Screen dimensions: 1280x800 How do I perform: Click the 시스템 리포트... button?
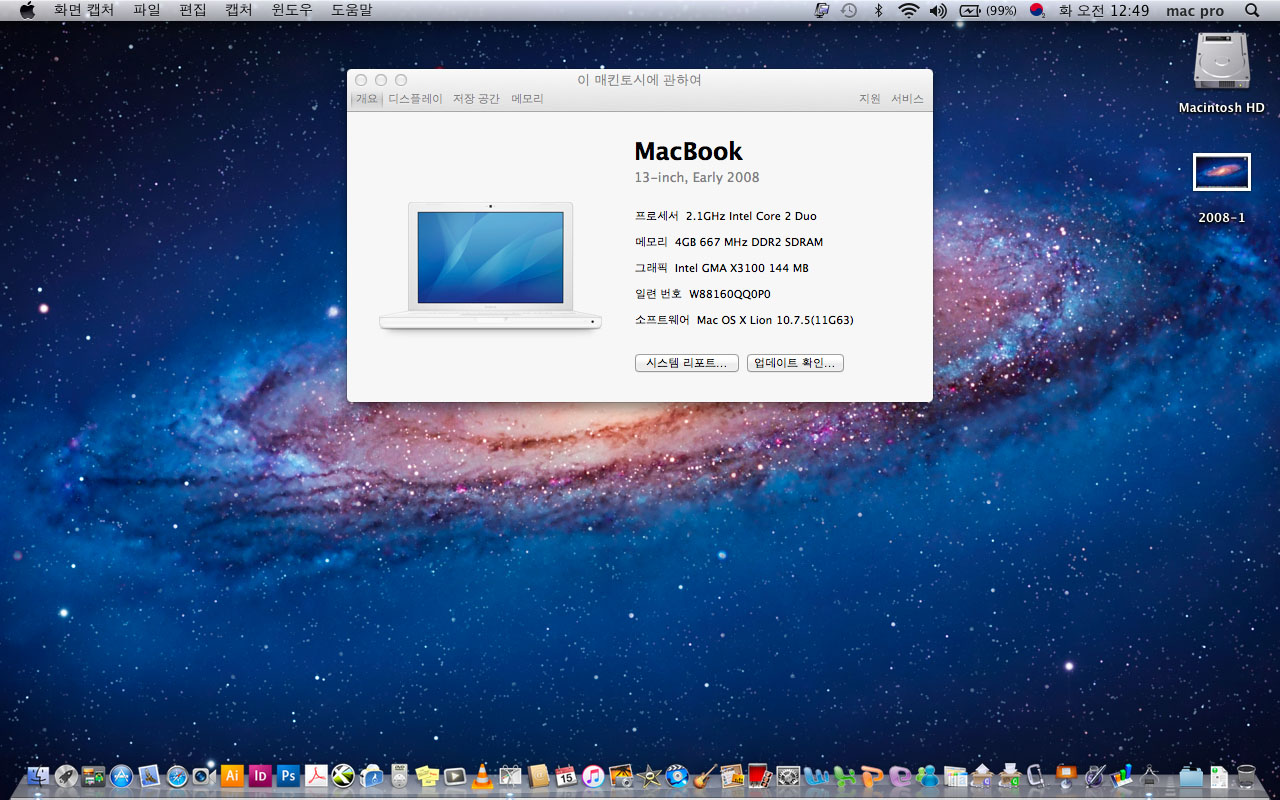[686, 363]
